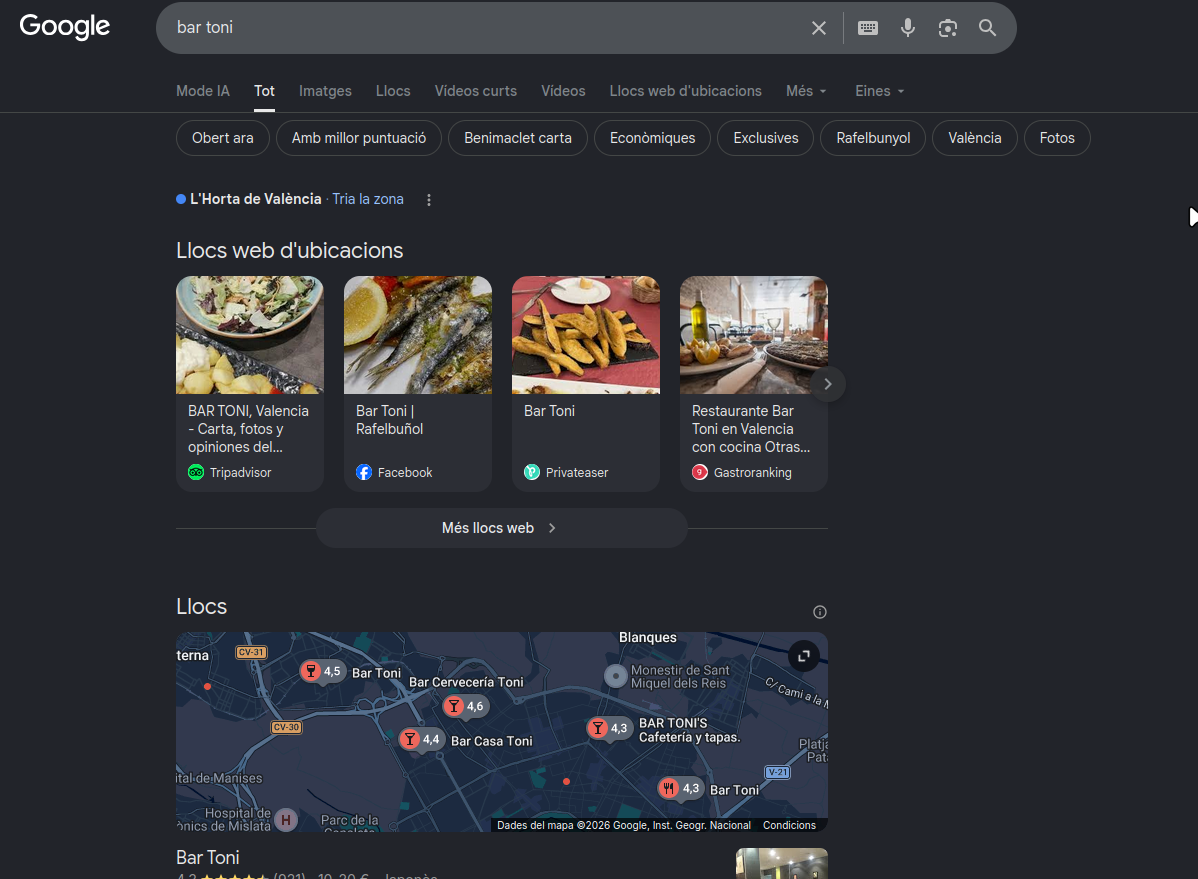Viewport: 1198px width, 879px height.
Task: Switch to the Mode IA tab
Action: (x=202, y=91)
